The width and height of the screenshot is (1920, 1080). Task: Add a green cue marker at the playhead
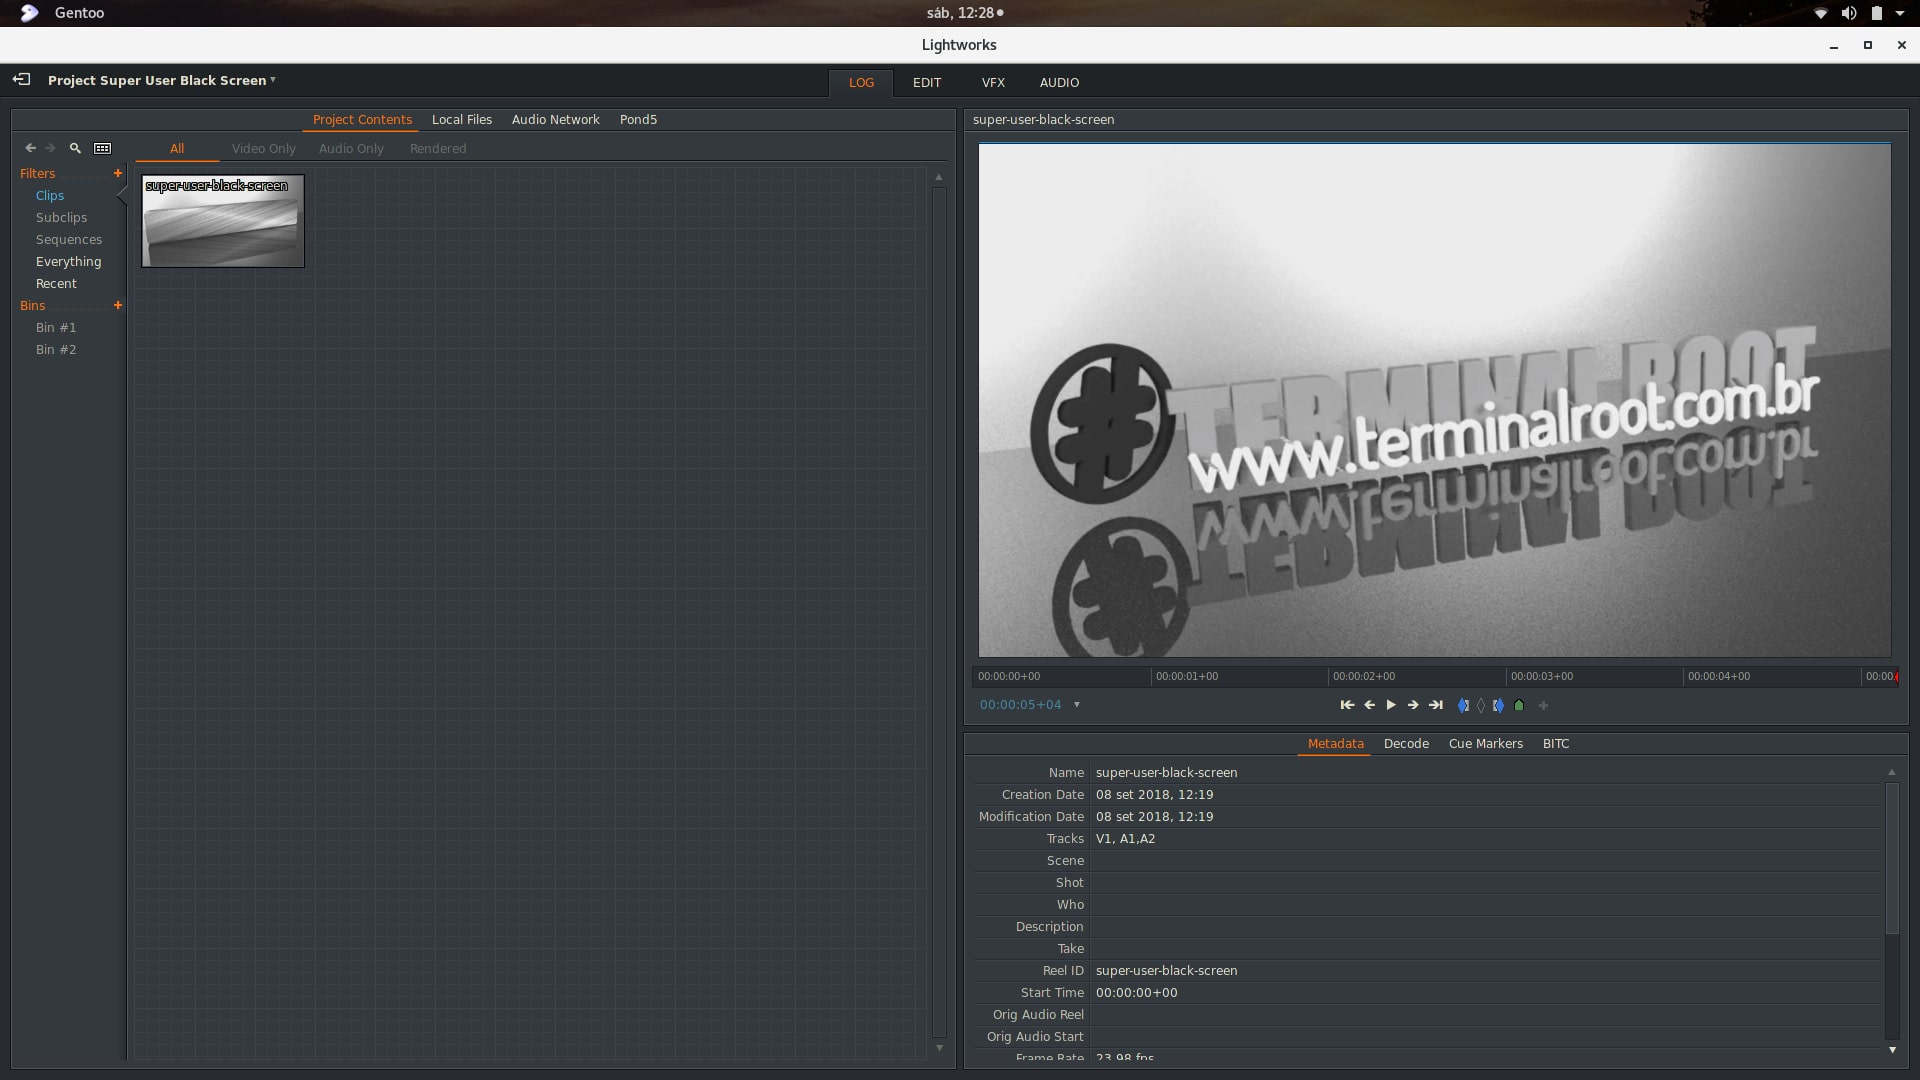(x=1519, y=705)
